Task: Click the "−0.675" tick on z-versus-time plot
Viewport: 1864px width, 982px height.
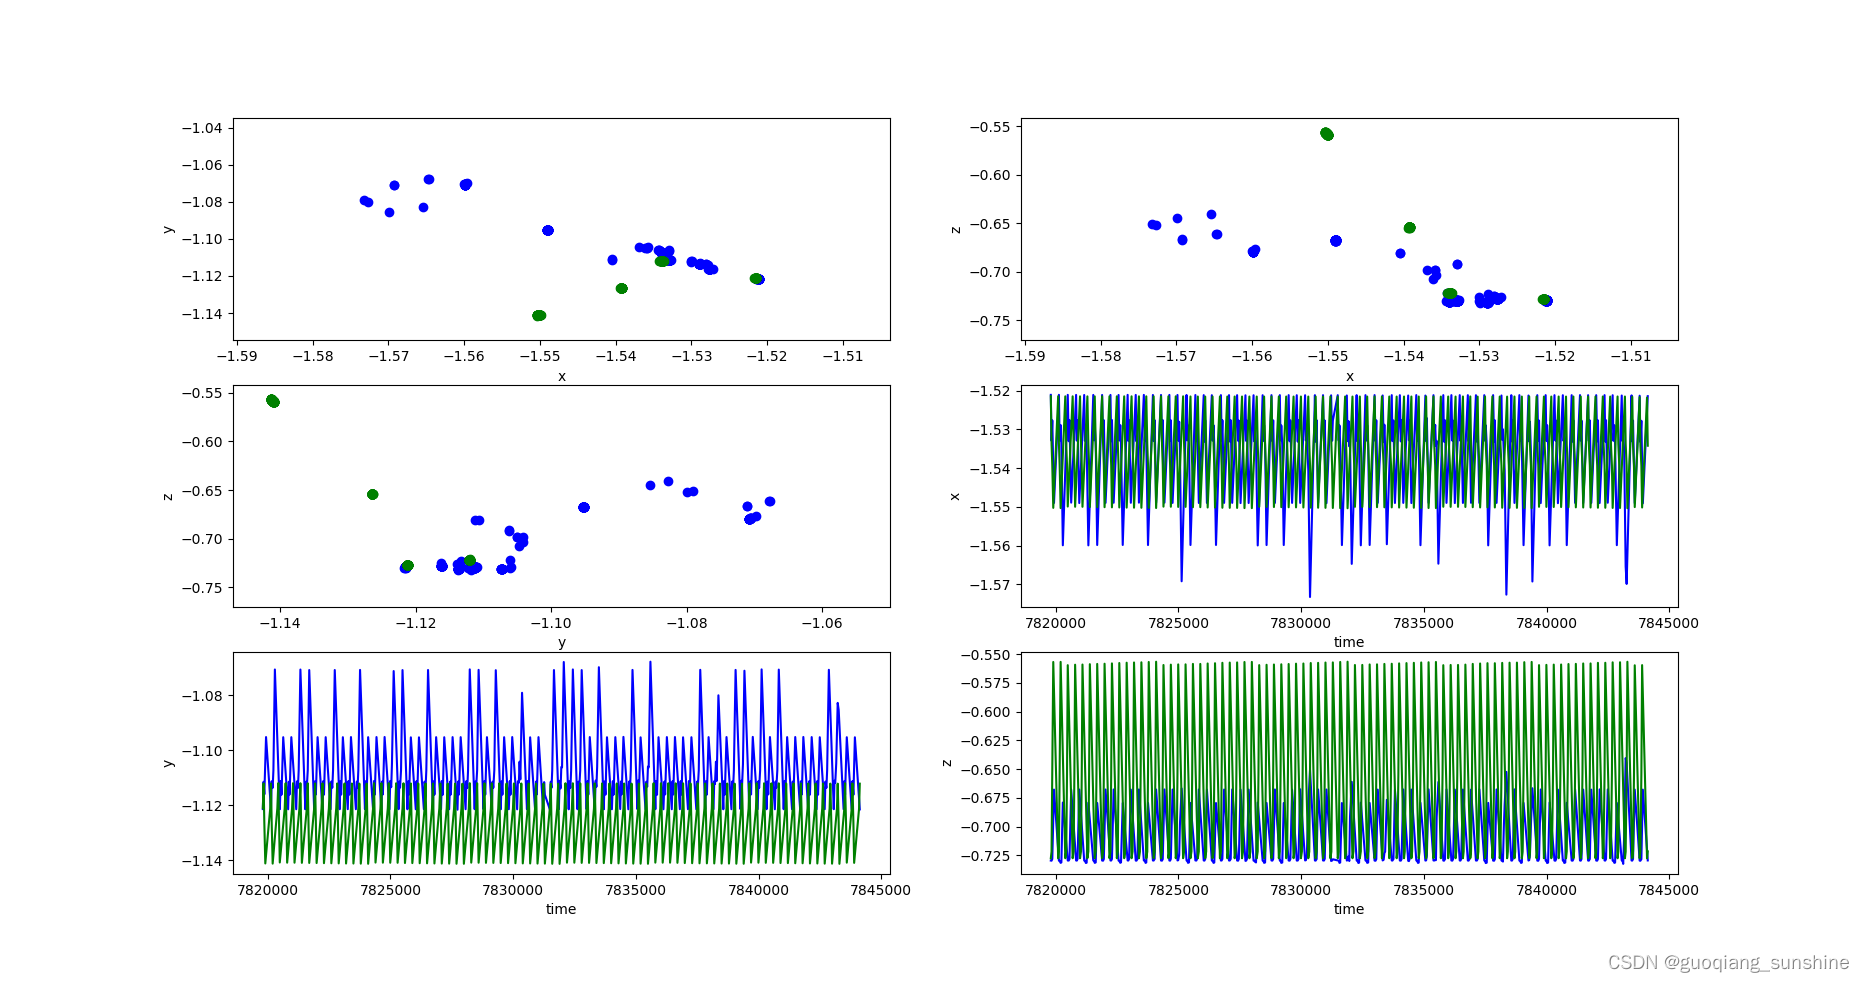Action: (985, 798)
